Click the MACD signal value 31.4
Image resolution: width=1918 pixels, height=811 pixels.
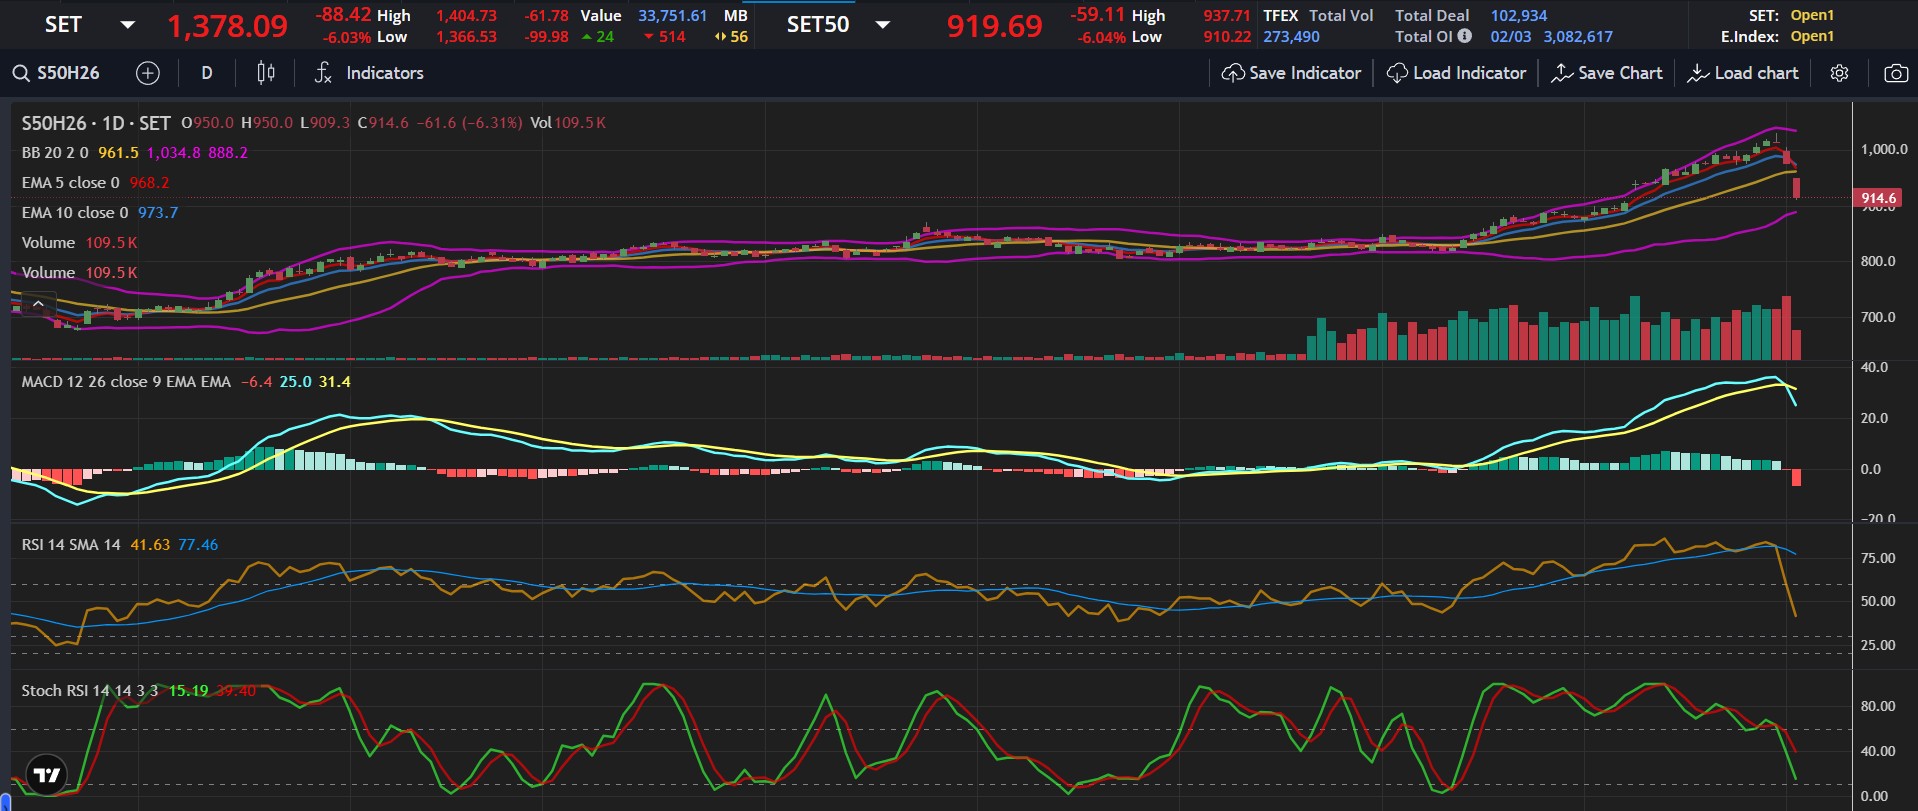(x=334, y=382)
